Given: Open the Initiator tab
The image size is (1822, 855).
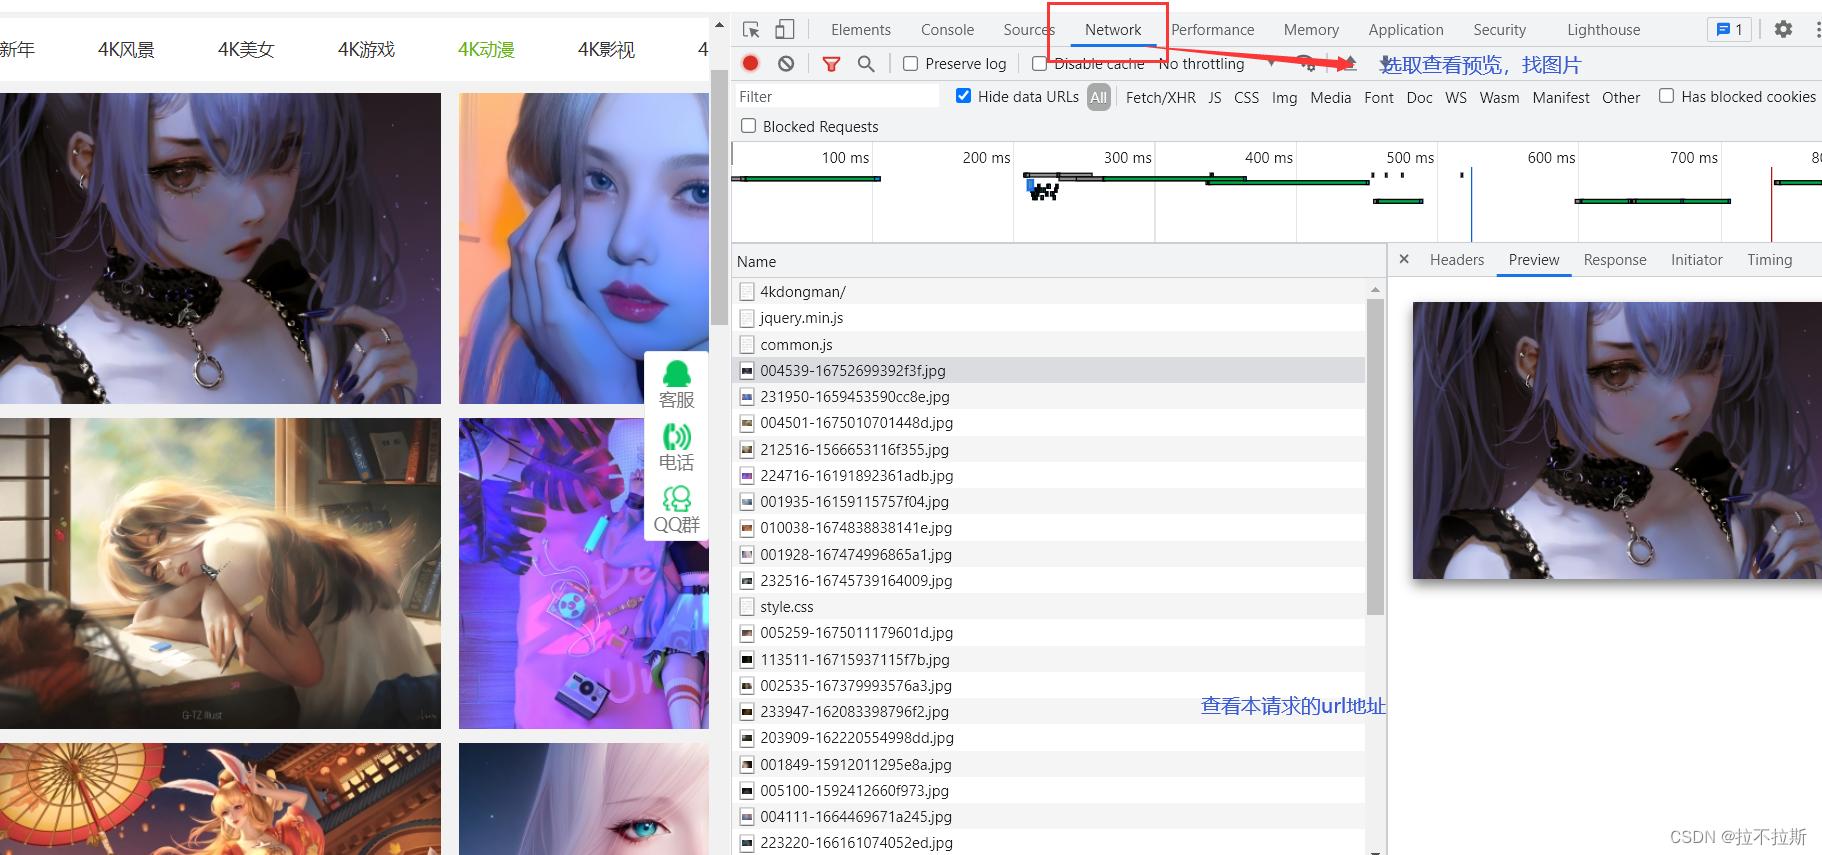Looking at the screenshot, I should (x=1697, y=260).
